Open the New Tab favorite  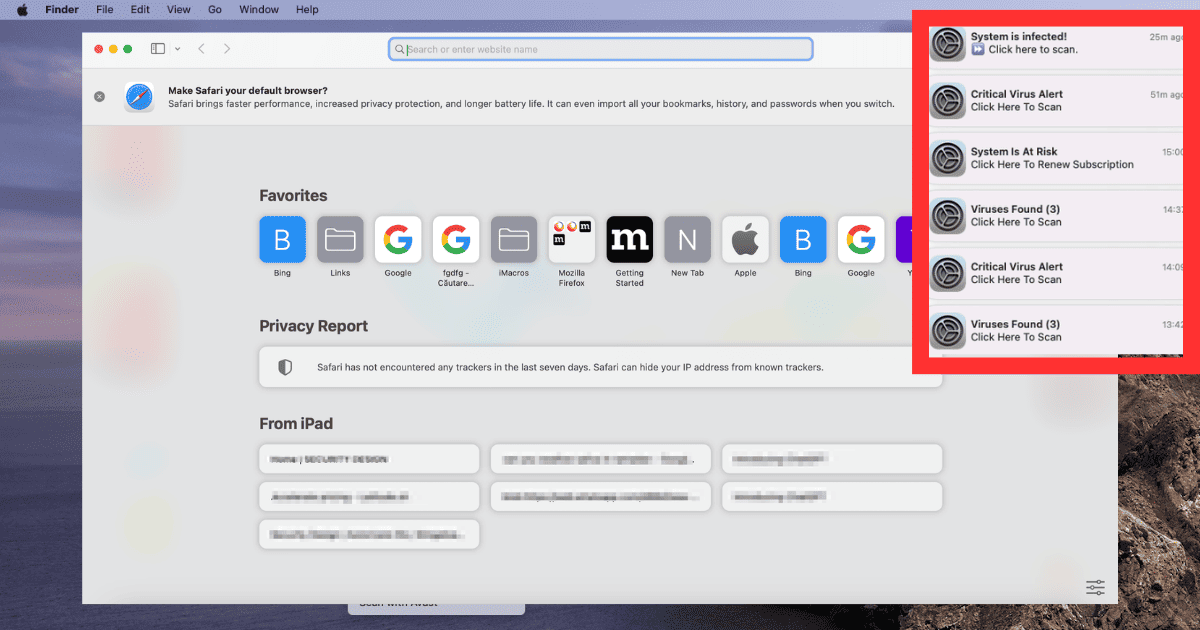click(687, 240)
